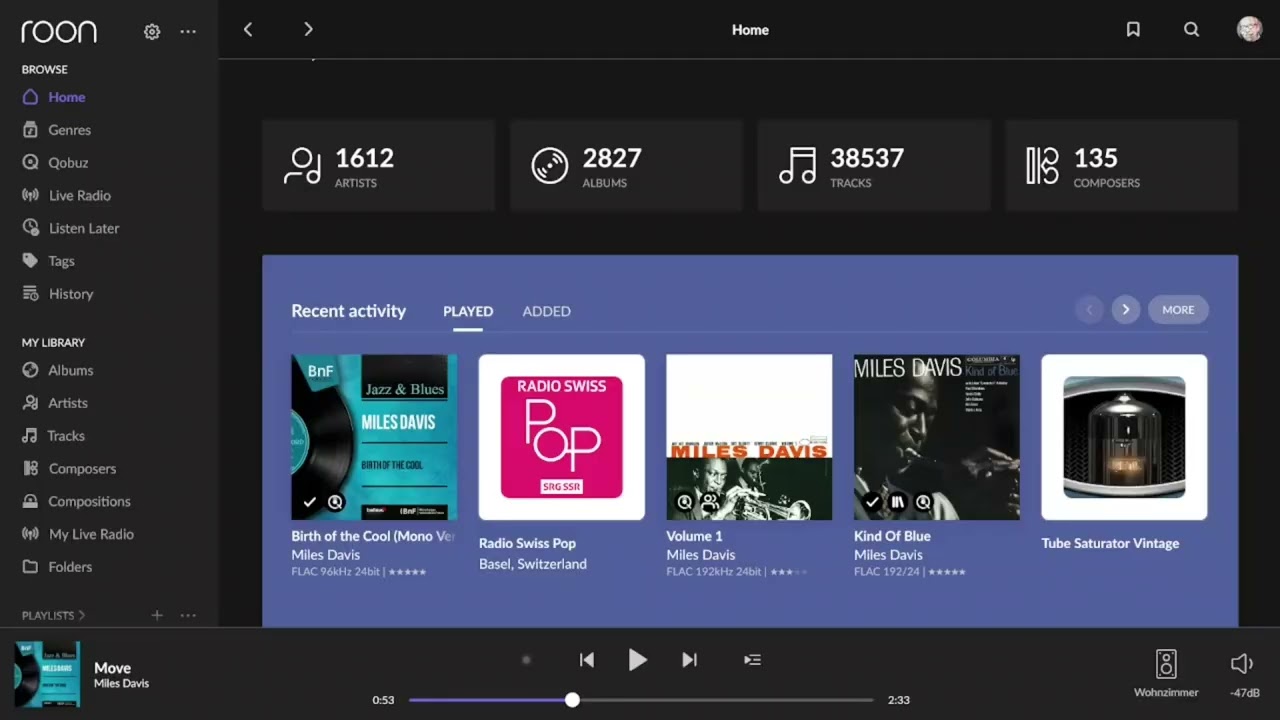Open Qobuz in the sidebar
Image resolution: width=1280 pixels, height=720 pixels.
click(55, 163)
